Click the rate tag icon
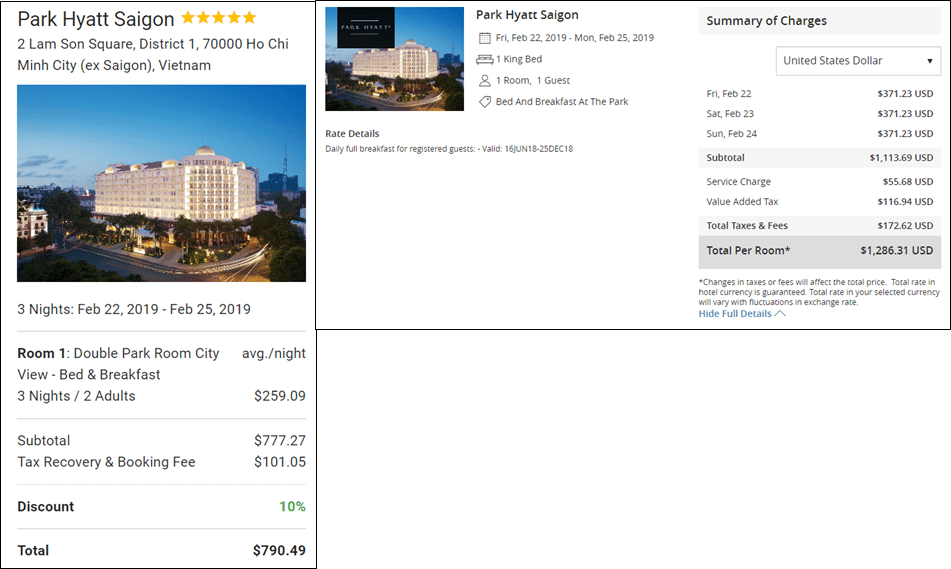 (x=485, y=102)
